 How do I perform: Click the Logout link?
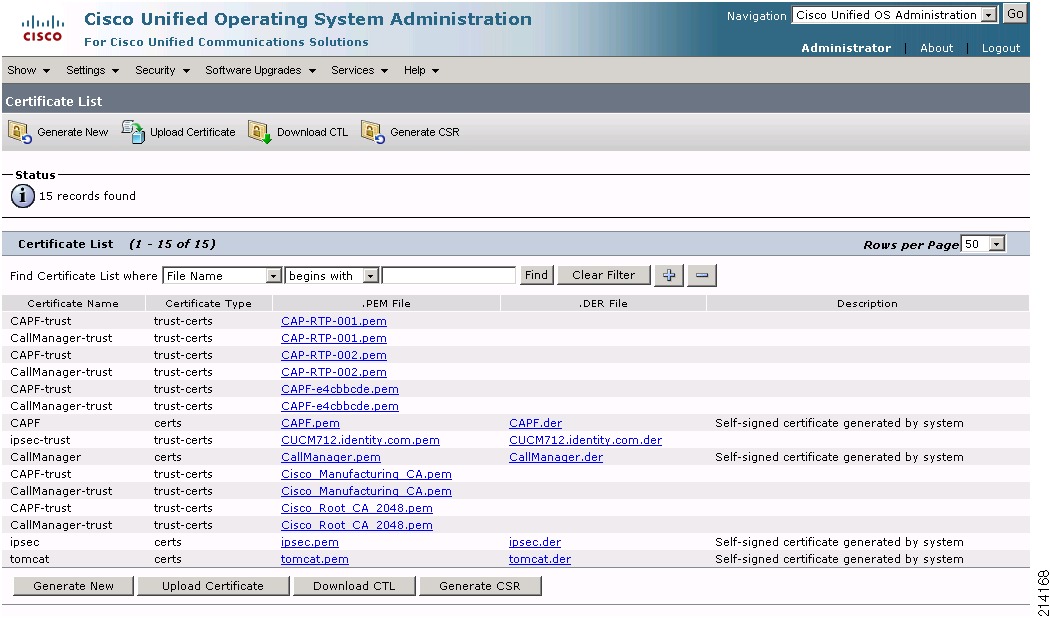click(1001, 48)
